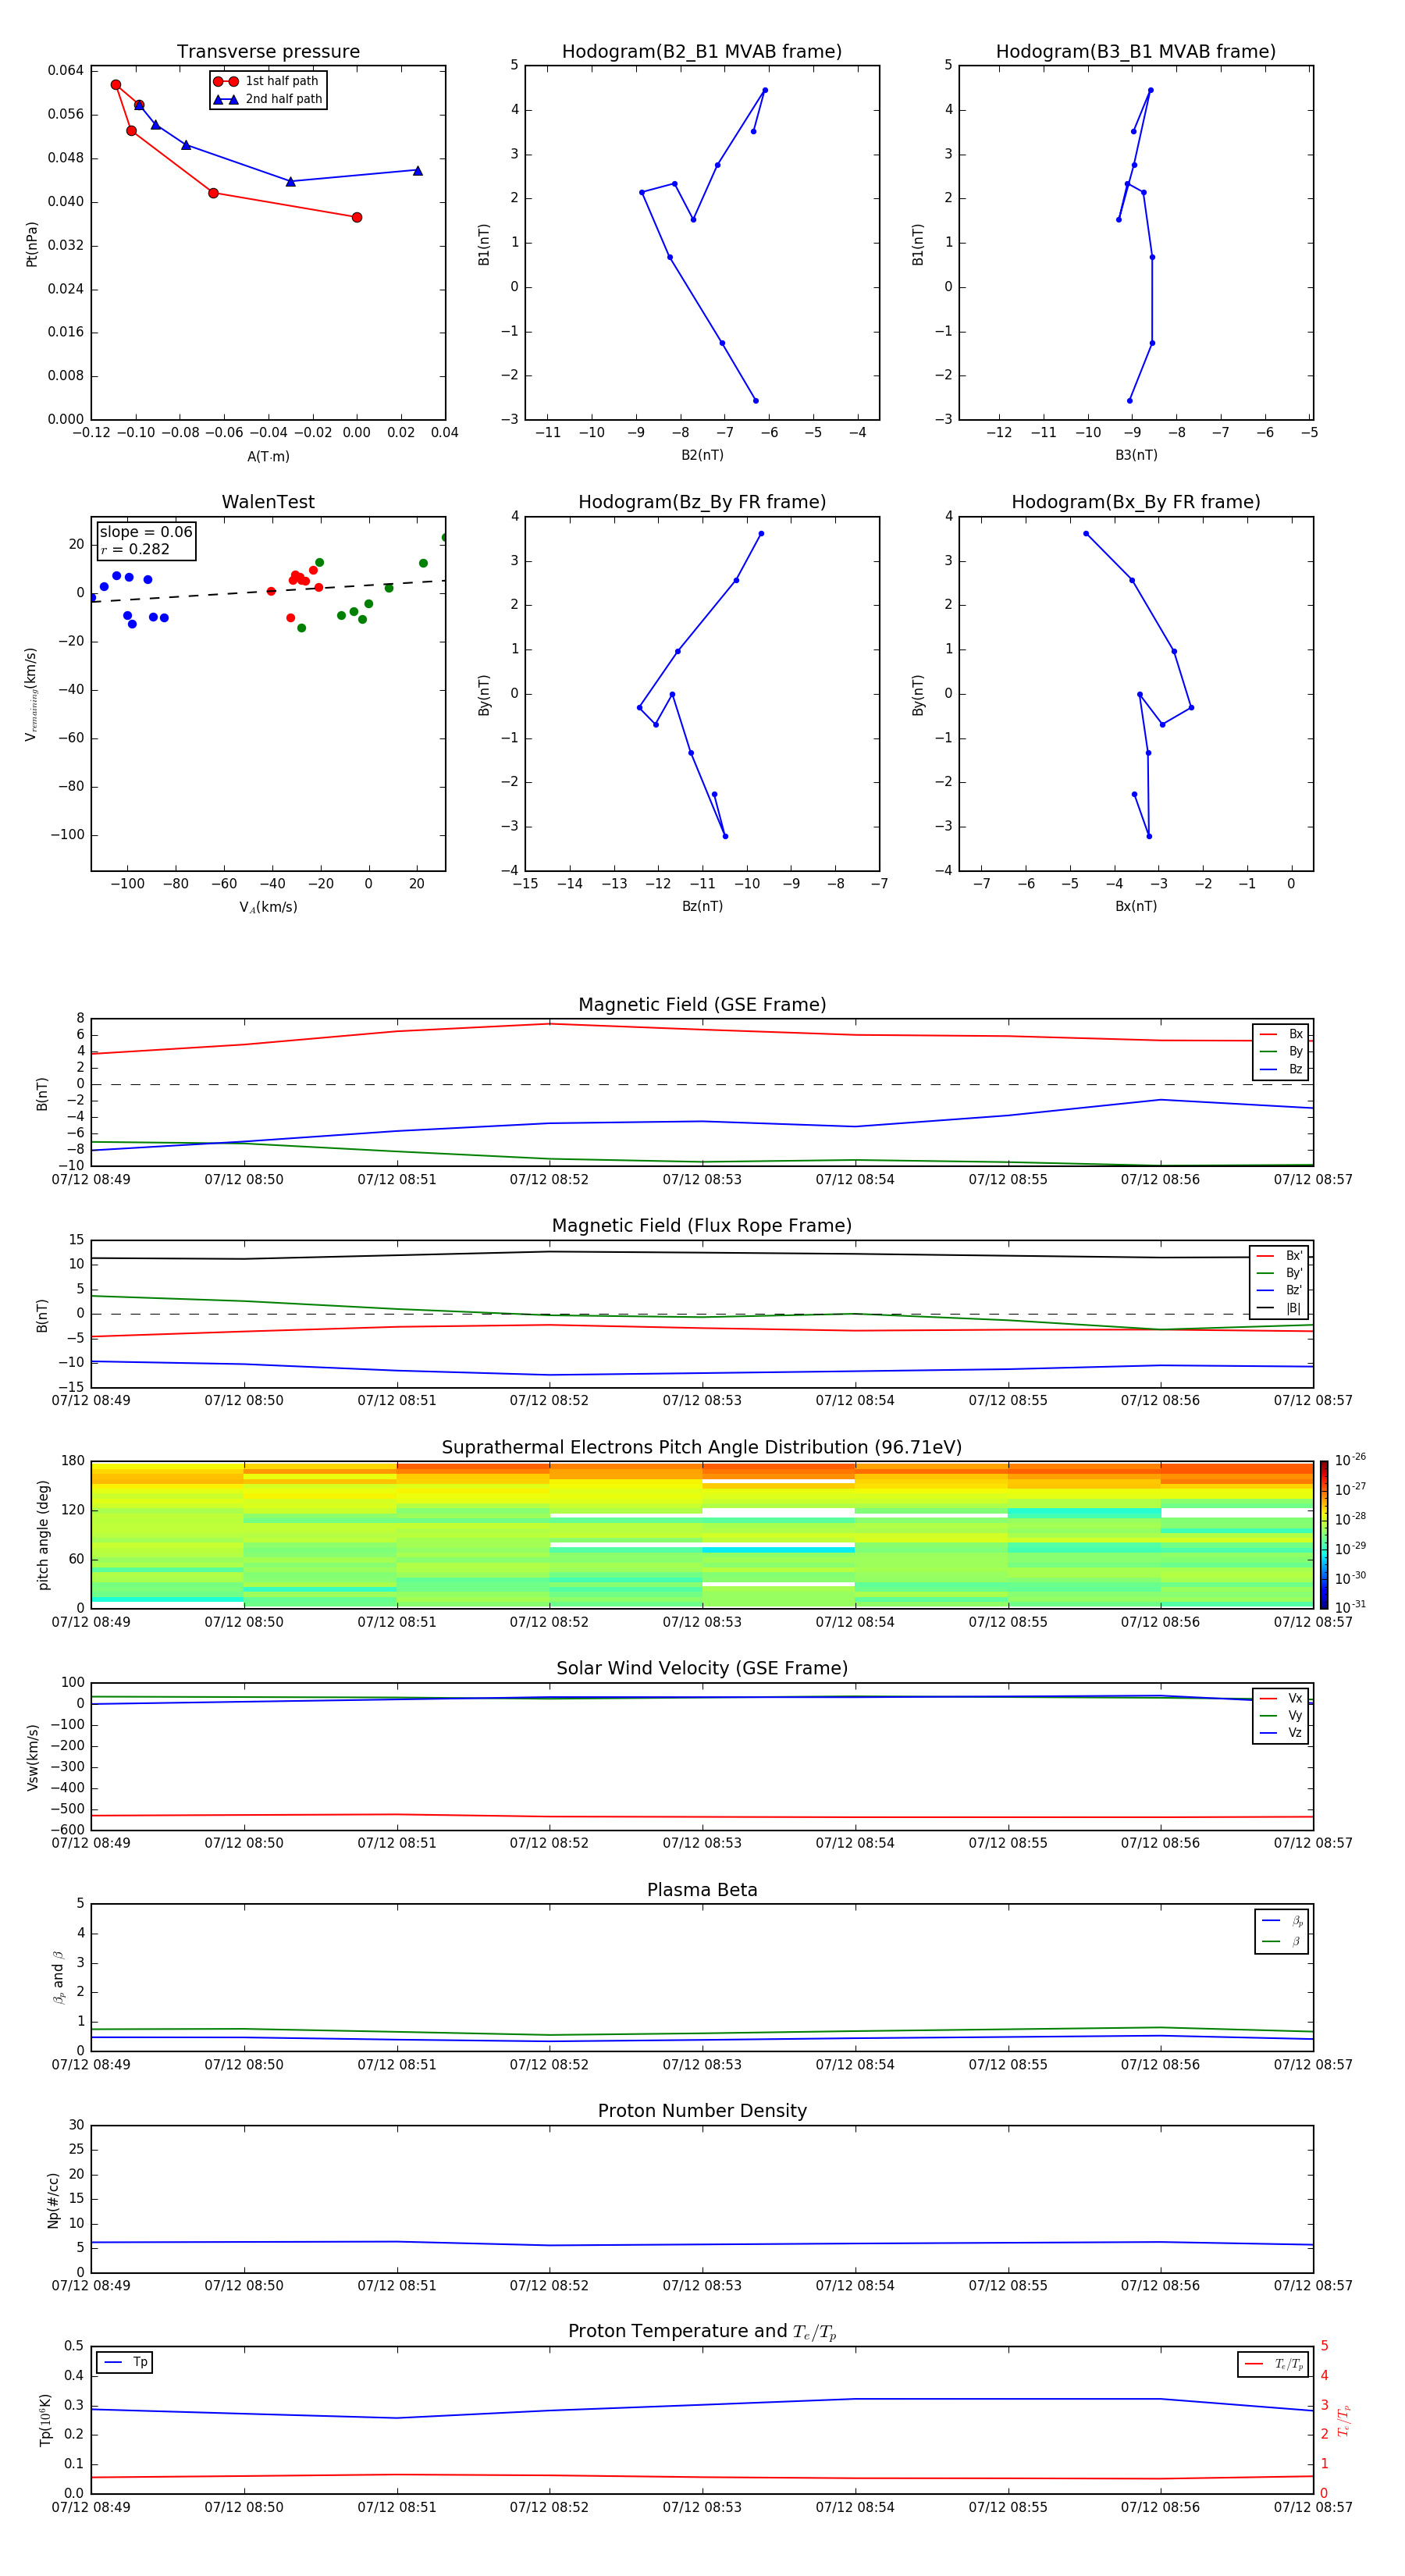Click the 'B3(nT)' x-axis label
The height and width of the screenshot is (2576, 1405).
click(1136, 455)
